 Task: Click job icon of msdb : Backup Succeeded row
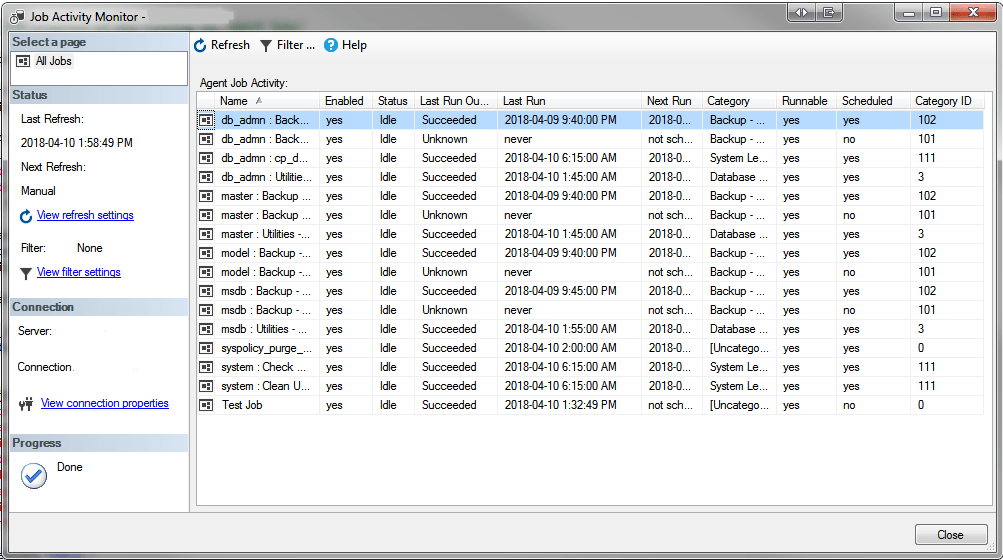pyautogui.click(x=206, y=291)
